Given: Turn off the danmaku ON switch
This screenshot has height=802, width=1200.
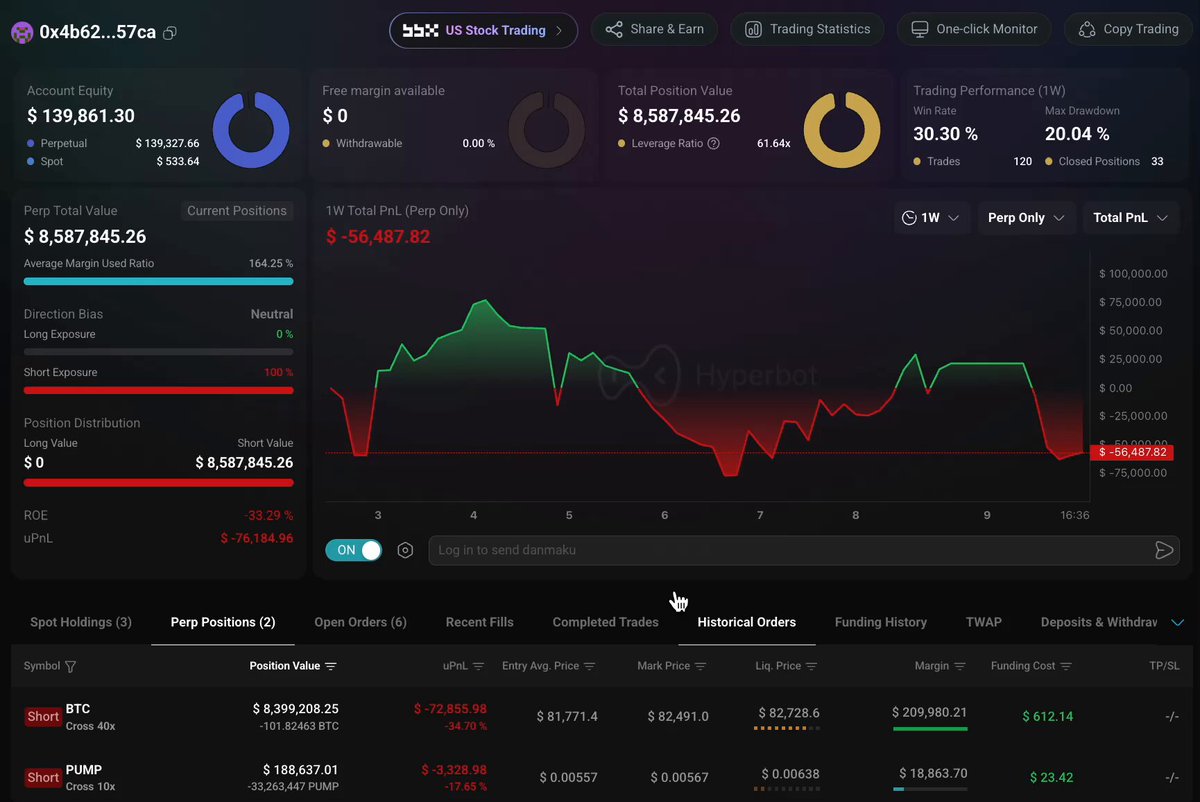Looking at the screenshot, I should point(354,550).
